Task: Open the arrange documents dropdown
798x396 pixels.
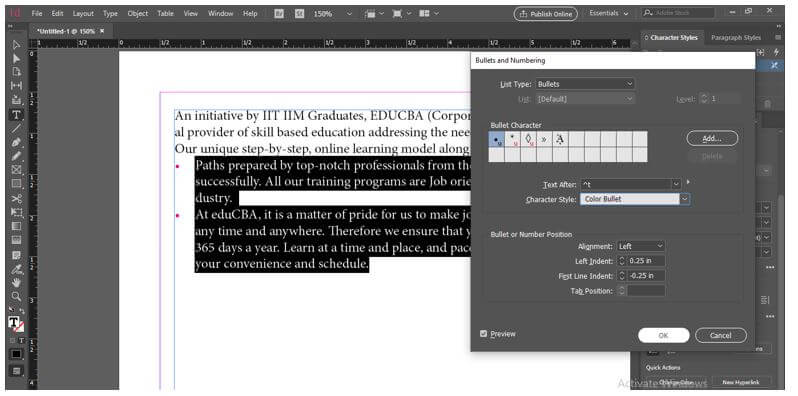Action: pos(429,14)
